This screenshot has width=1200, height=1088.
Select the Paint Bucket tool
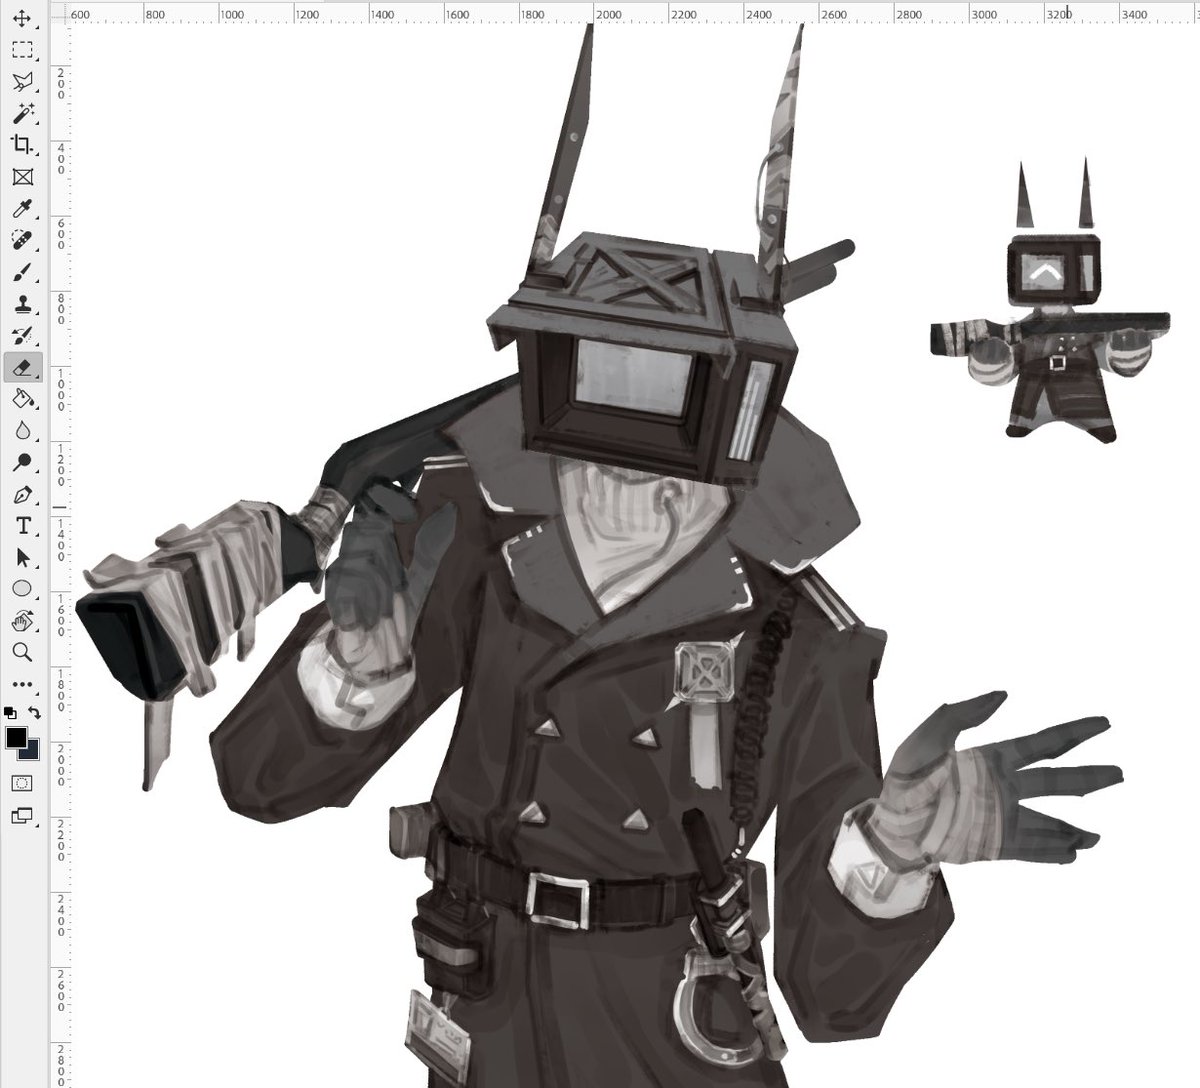pos(22,399)
